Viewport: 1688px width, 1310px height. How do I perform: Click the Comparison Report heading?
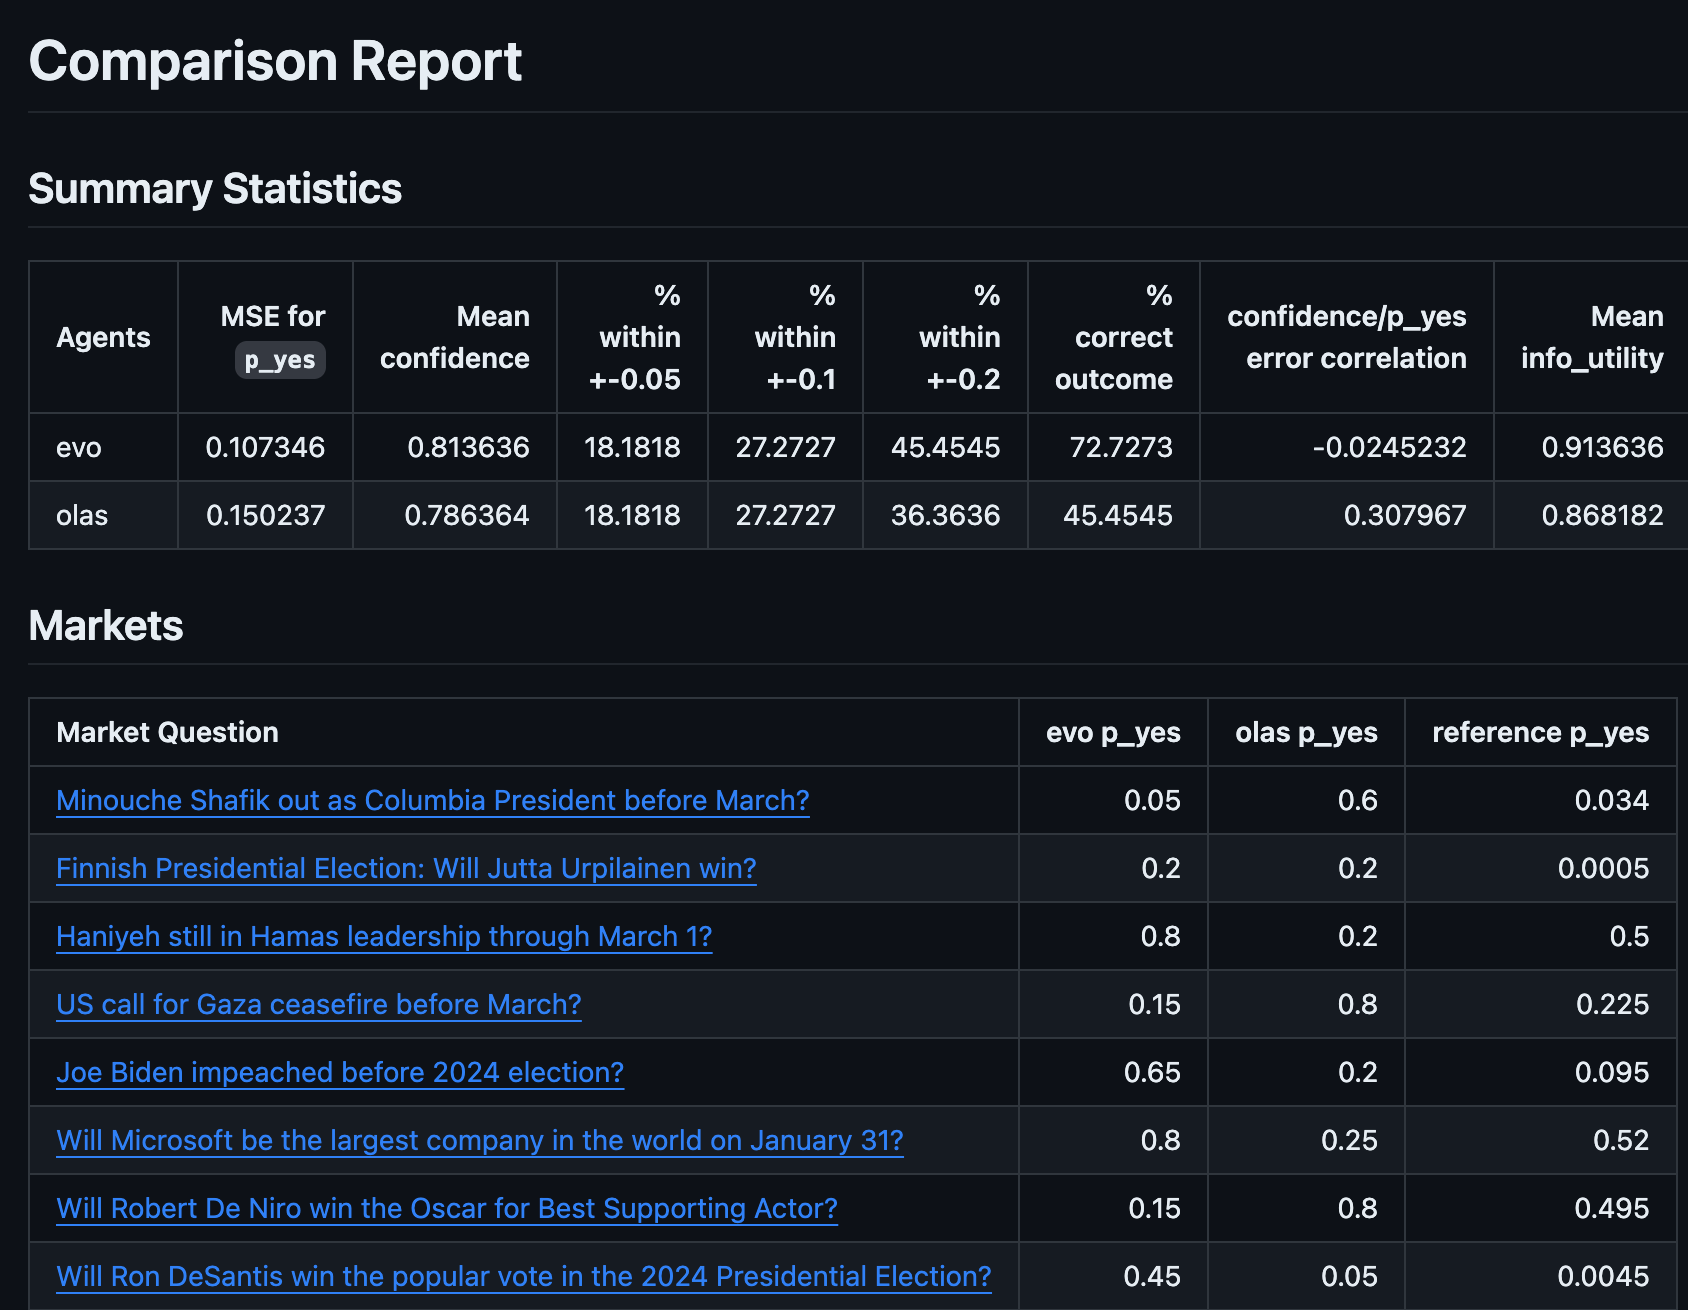(275, 61)
